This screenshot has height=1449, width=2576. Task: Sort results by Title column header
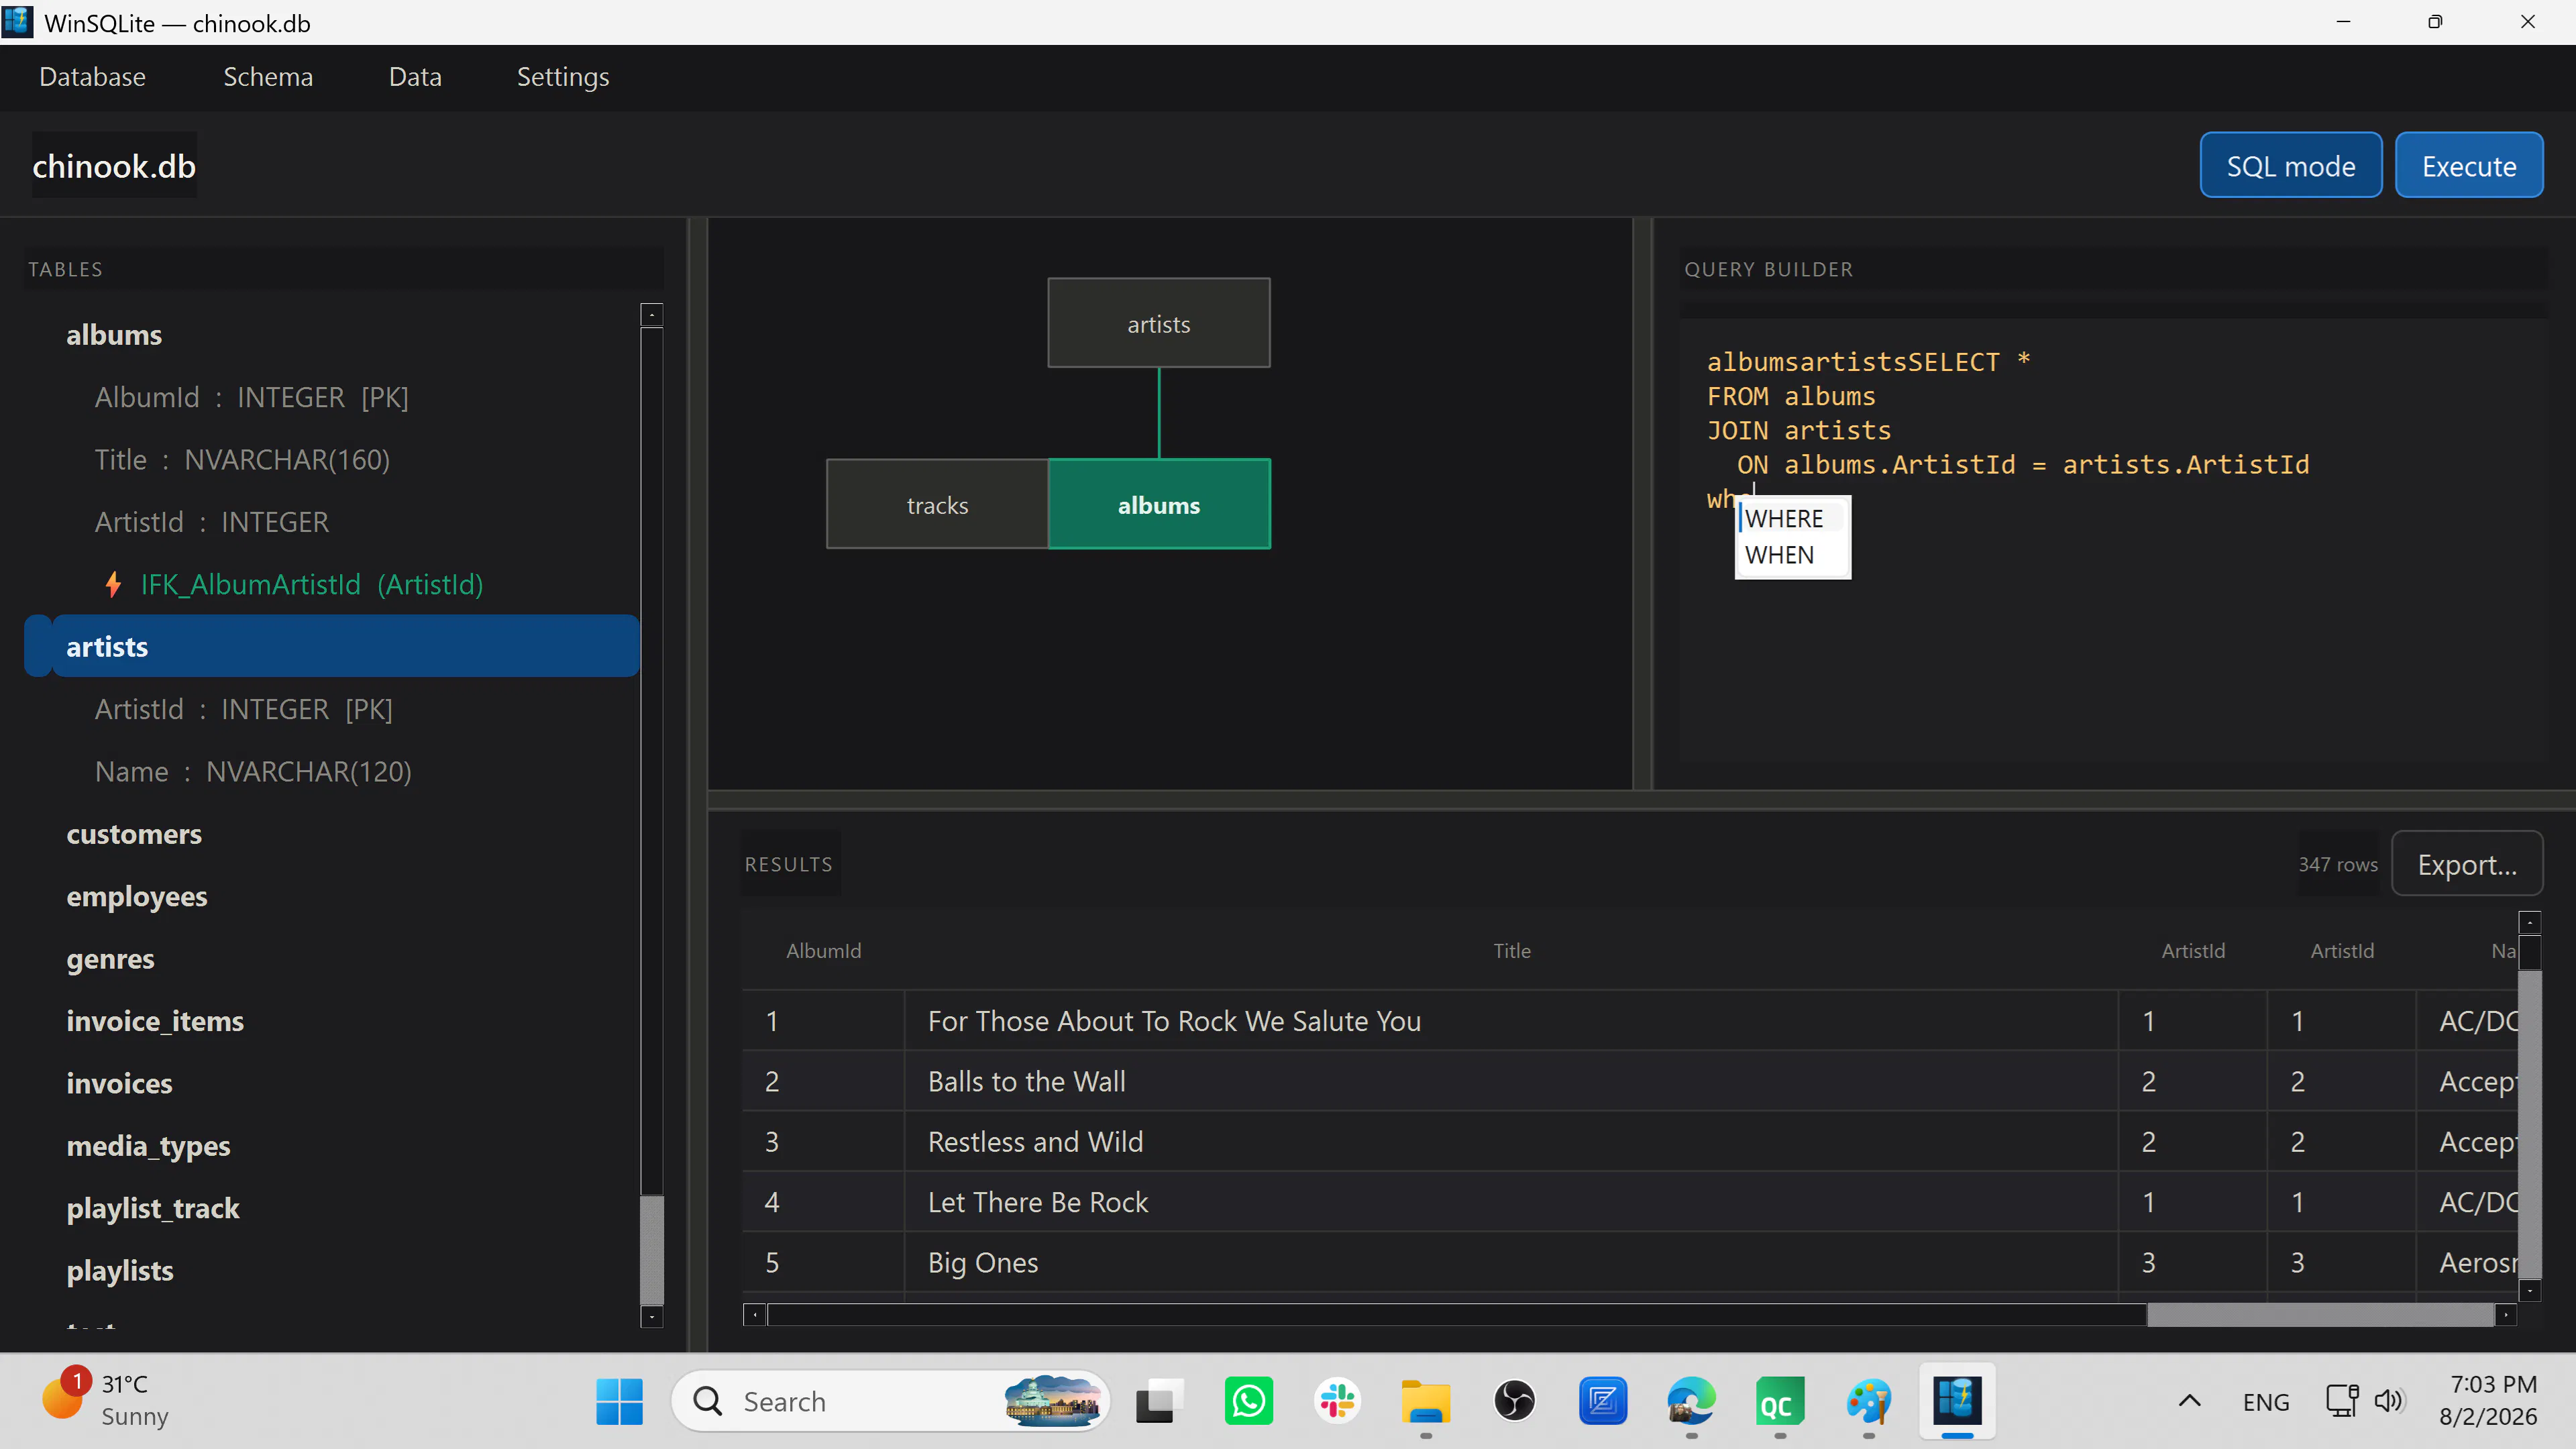[1512, 950]
